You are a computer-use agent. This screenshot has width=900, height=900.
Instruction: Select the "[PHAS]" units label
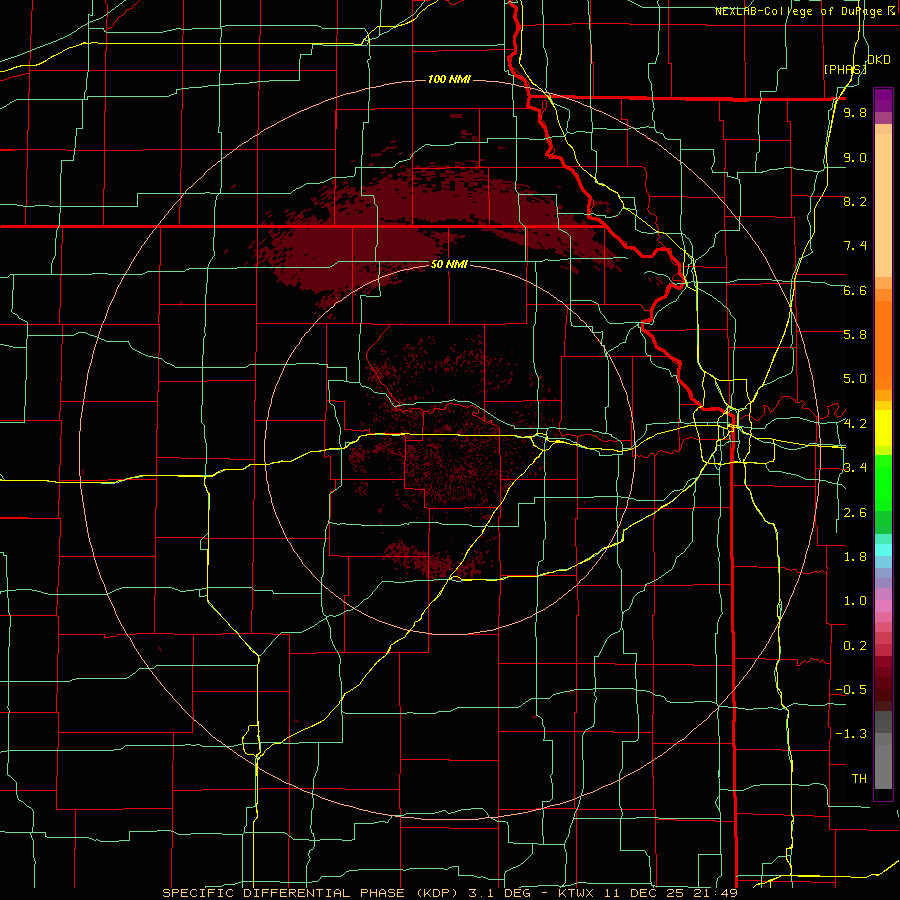click(845, 69)
